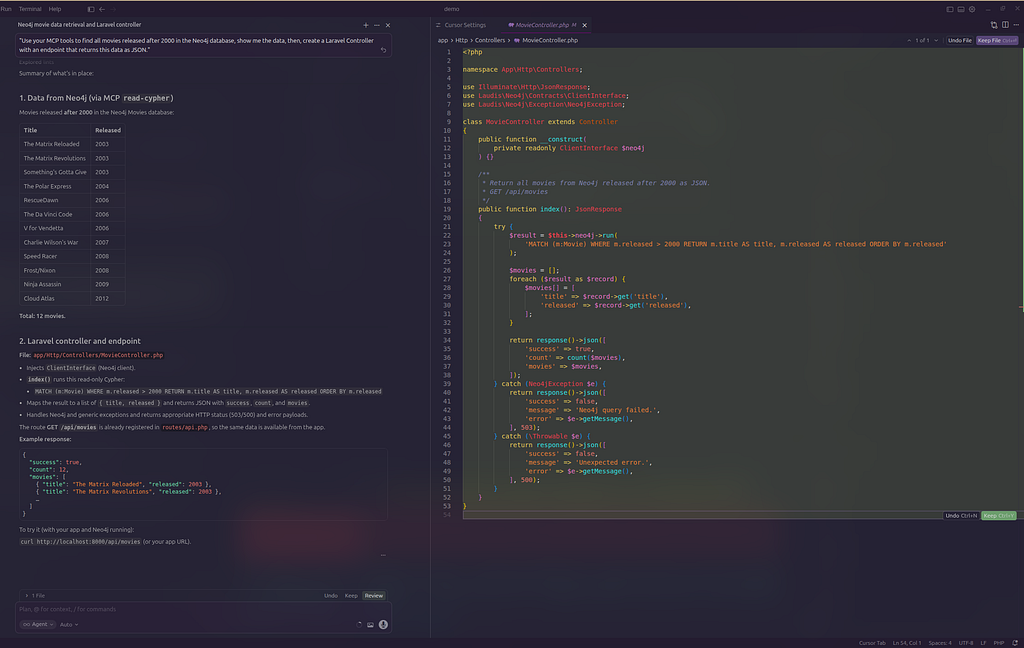Switch to the Cursor Settings tab
This screenshot has width=1024, height=648.
[464, 24]
